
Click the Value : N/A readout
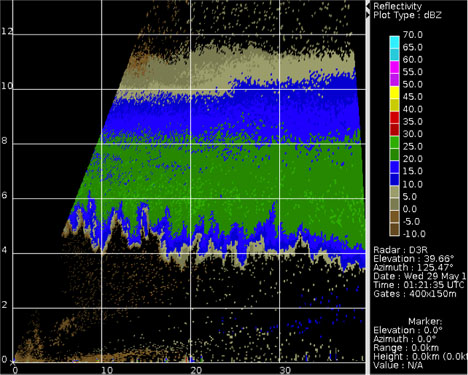[x=398, y=365]
